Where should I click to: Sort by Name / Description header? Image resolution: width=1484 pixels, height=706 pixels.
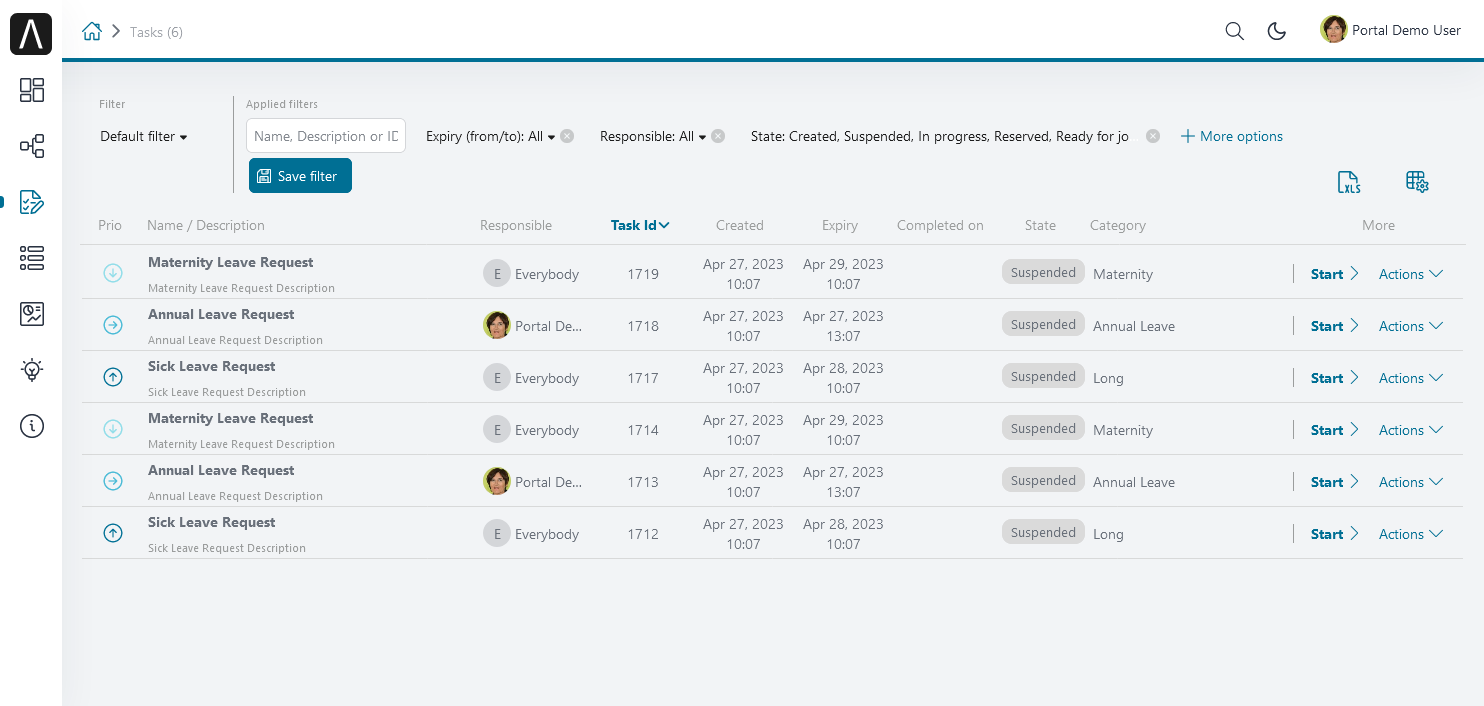(x=206, y=225)
